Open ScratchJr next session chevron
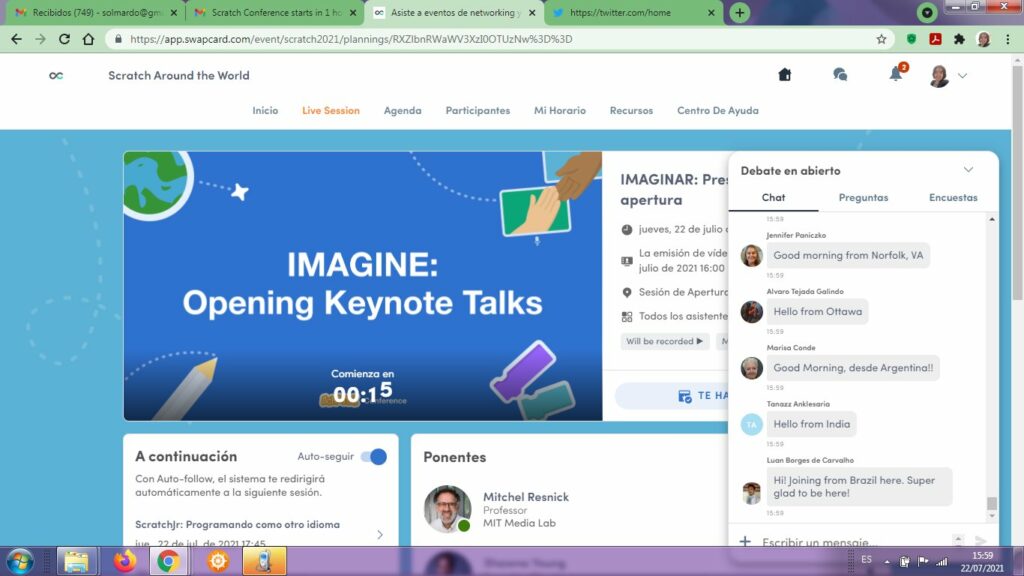 coord(380,534)
